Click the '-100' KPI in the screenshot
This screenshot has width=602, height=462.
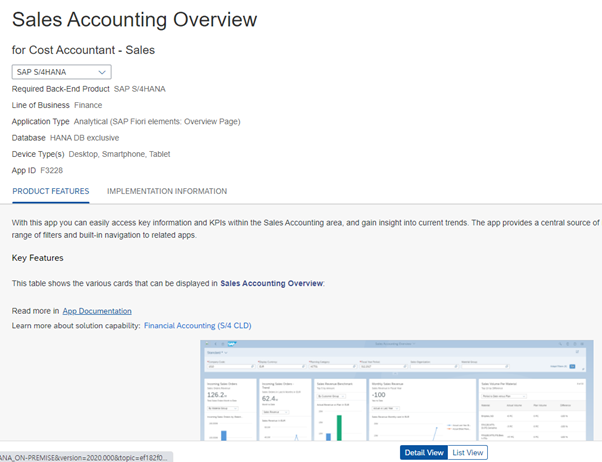[379, 395]
